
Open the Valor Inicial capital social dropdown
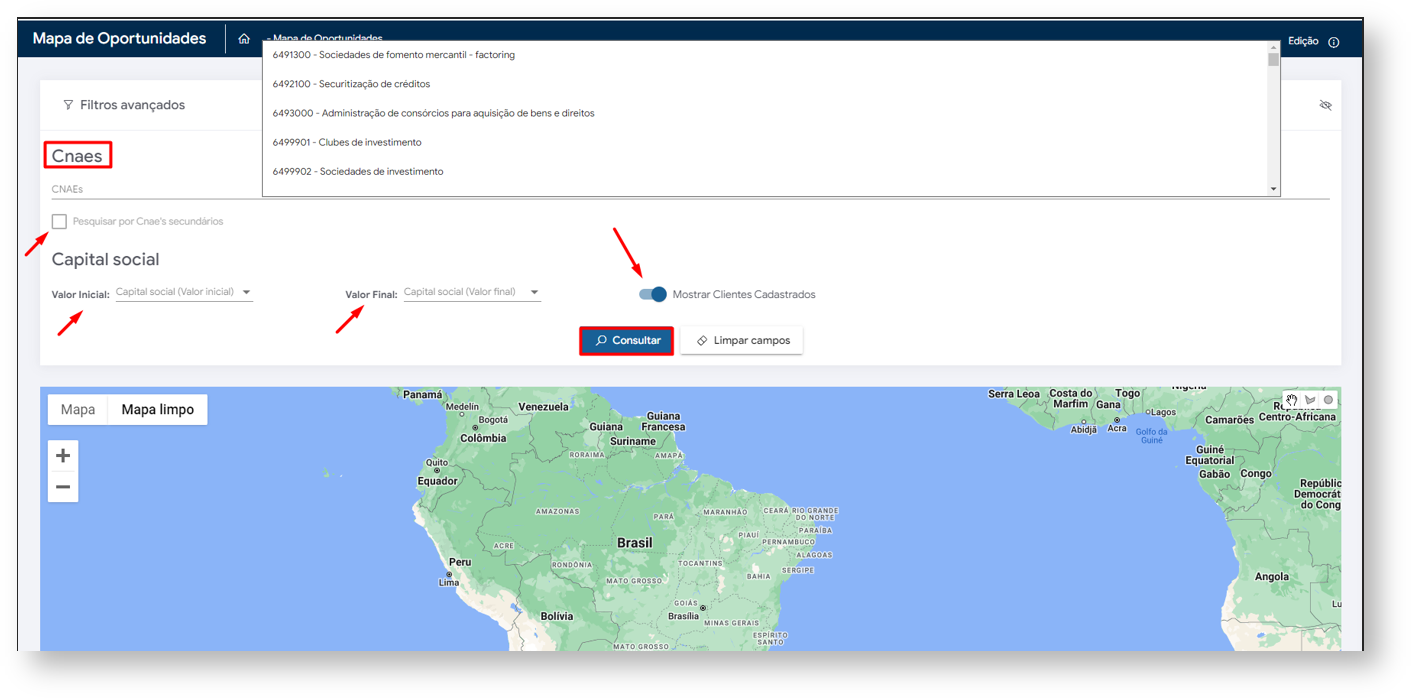(x=184, y=292)
